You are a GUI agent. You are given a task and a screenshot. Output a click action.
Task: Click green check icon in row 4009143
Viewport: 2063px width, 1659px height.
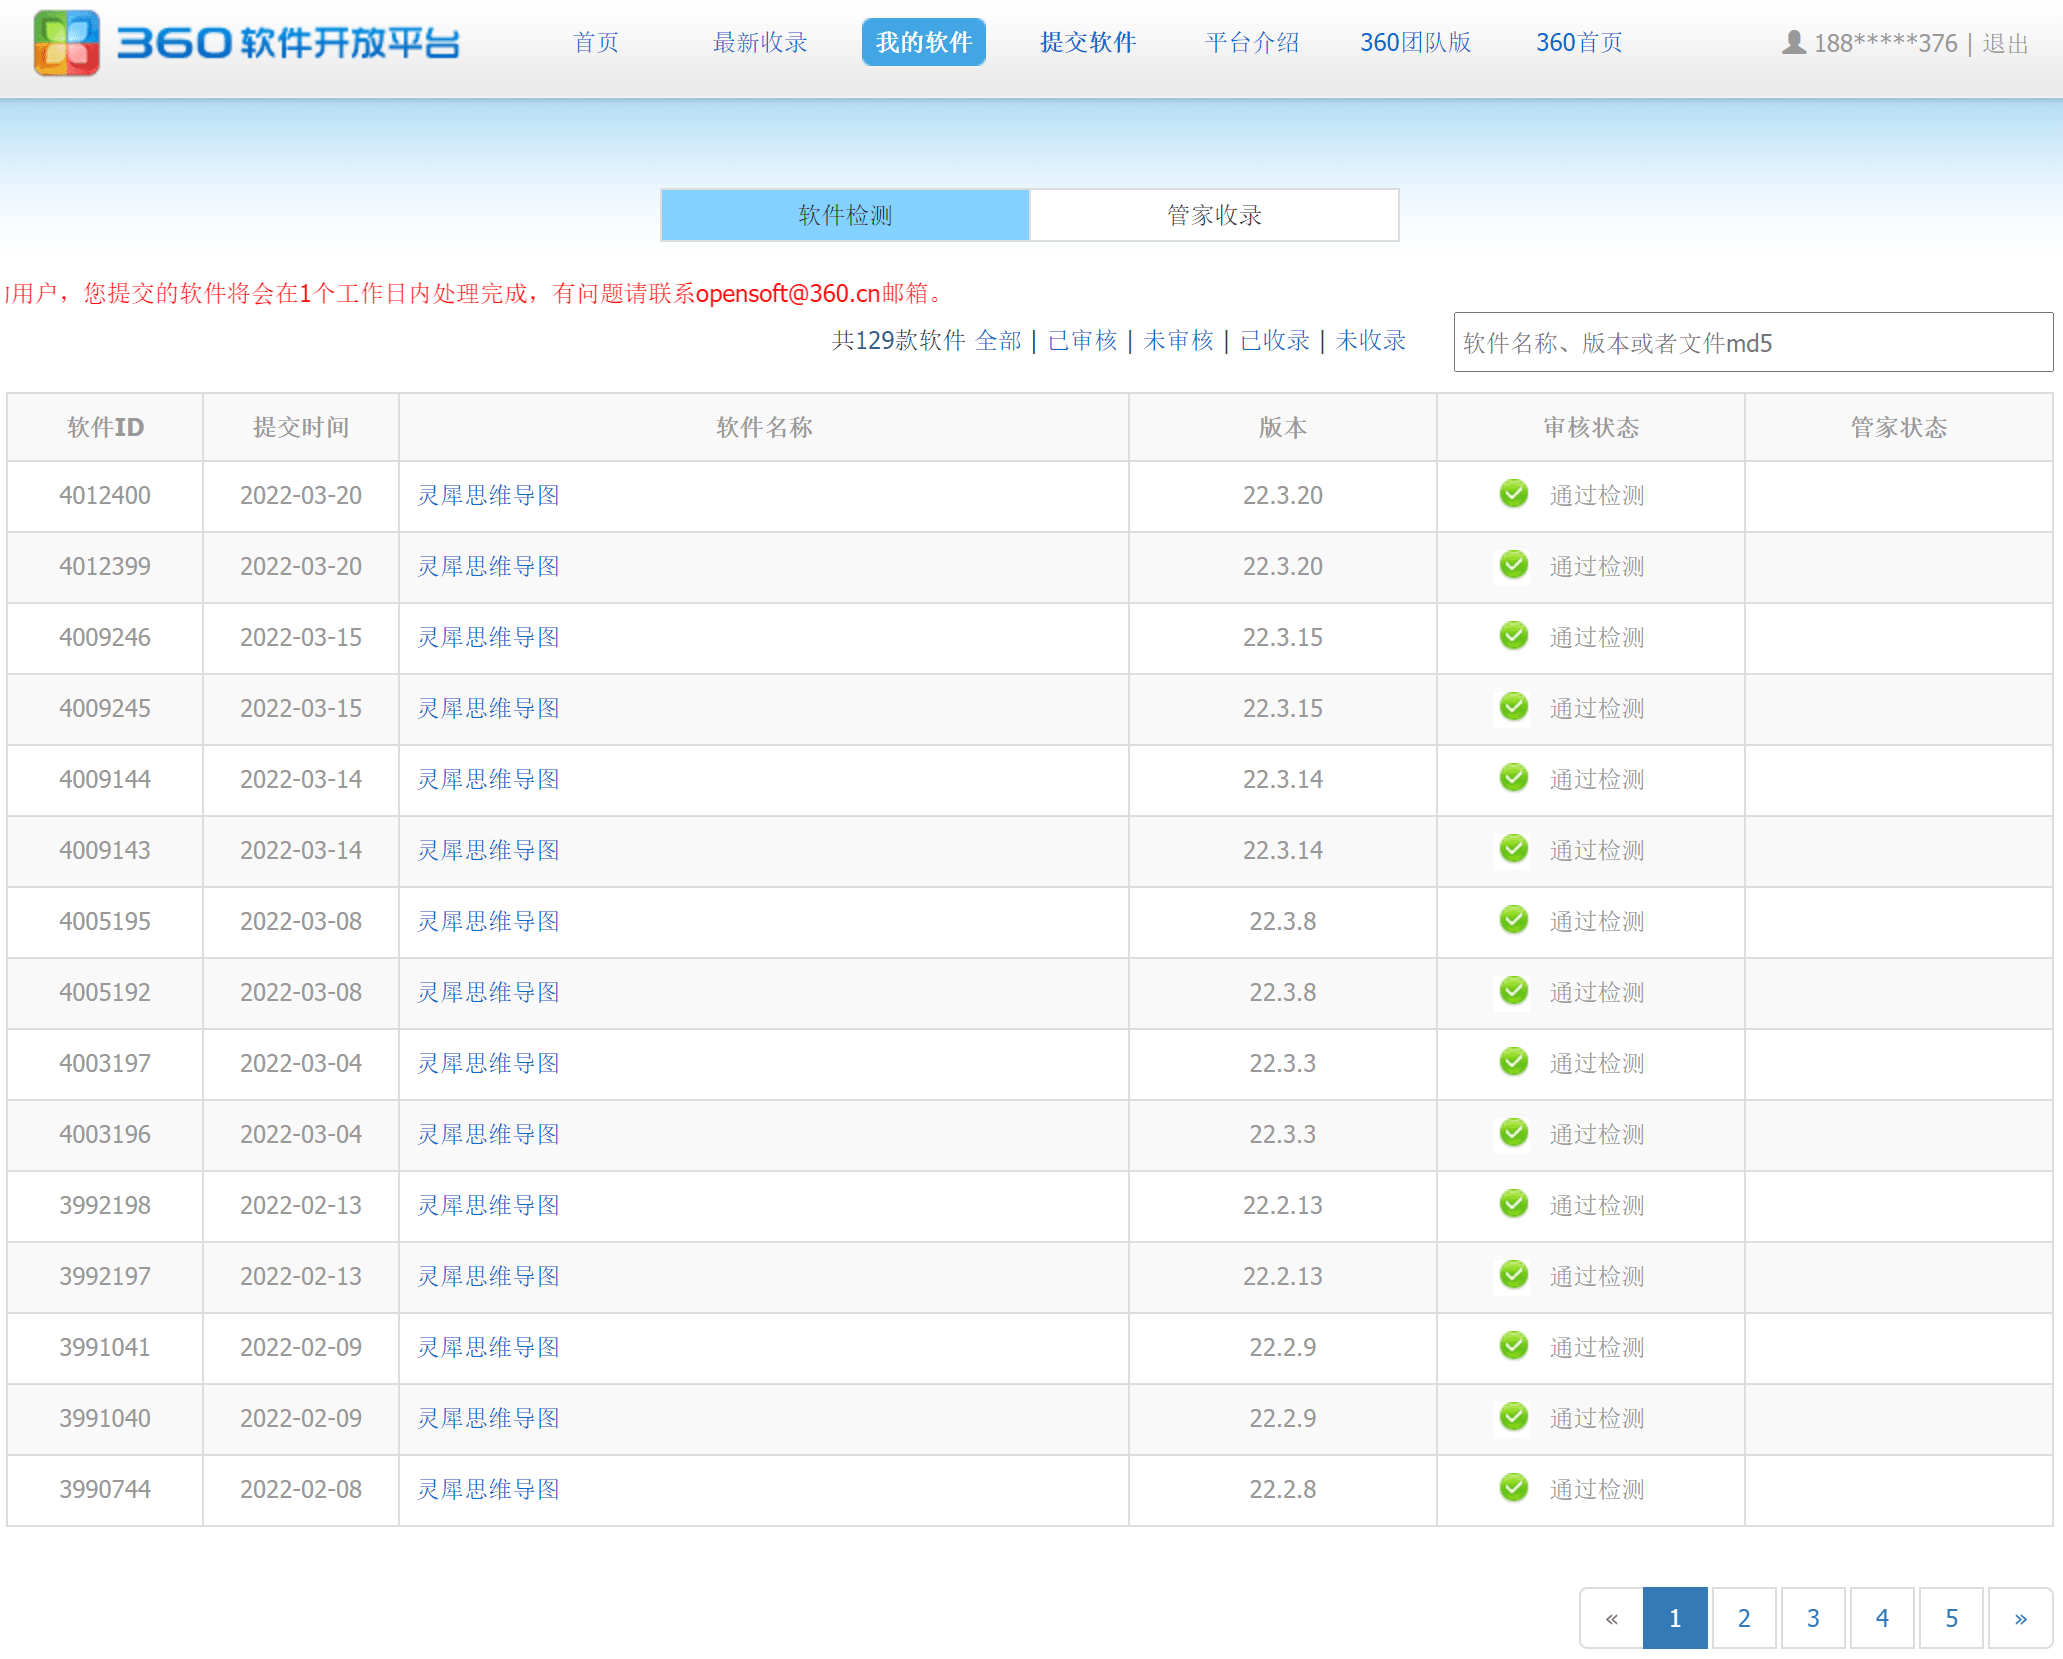pyautogui.click(x=1514, y=849)
